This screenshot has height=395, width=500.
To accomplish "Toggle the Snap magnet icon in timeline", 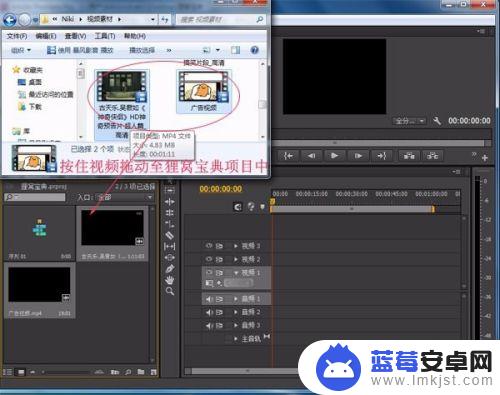I will coord(238,207).
